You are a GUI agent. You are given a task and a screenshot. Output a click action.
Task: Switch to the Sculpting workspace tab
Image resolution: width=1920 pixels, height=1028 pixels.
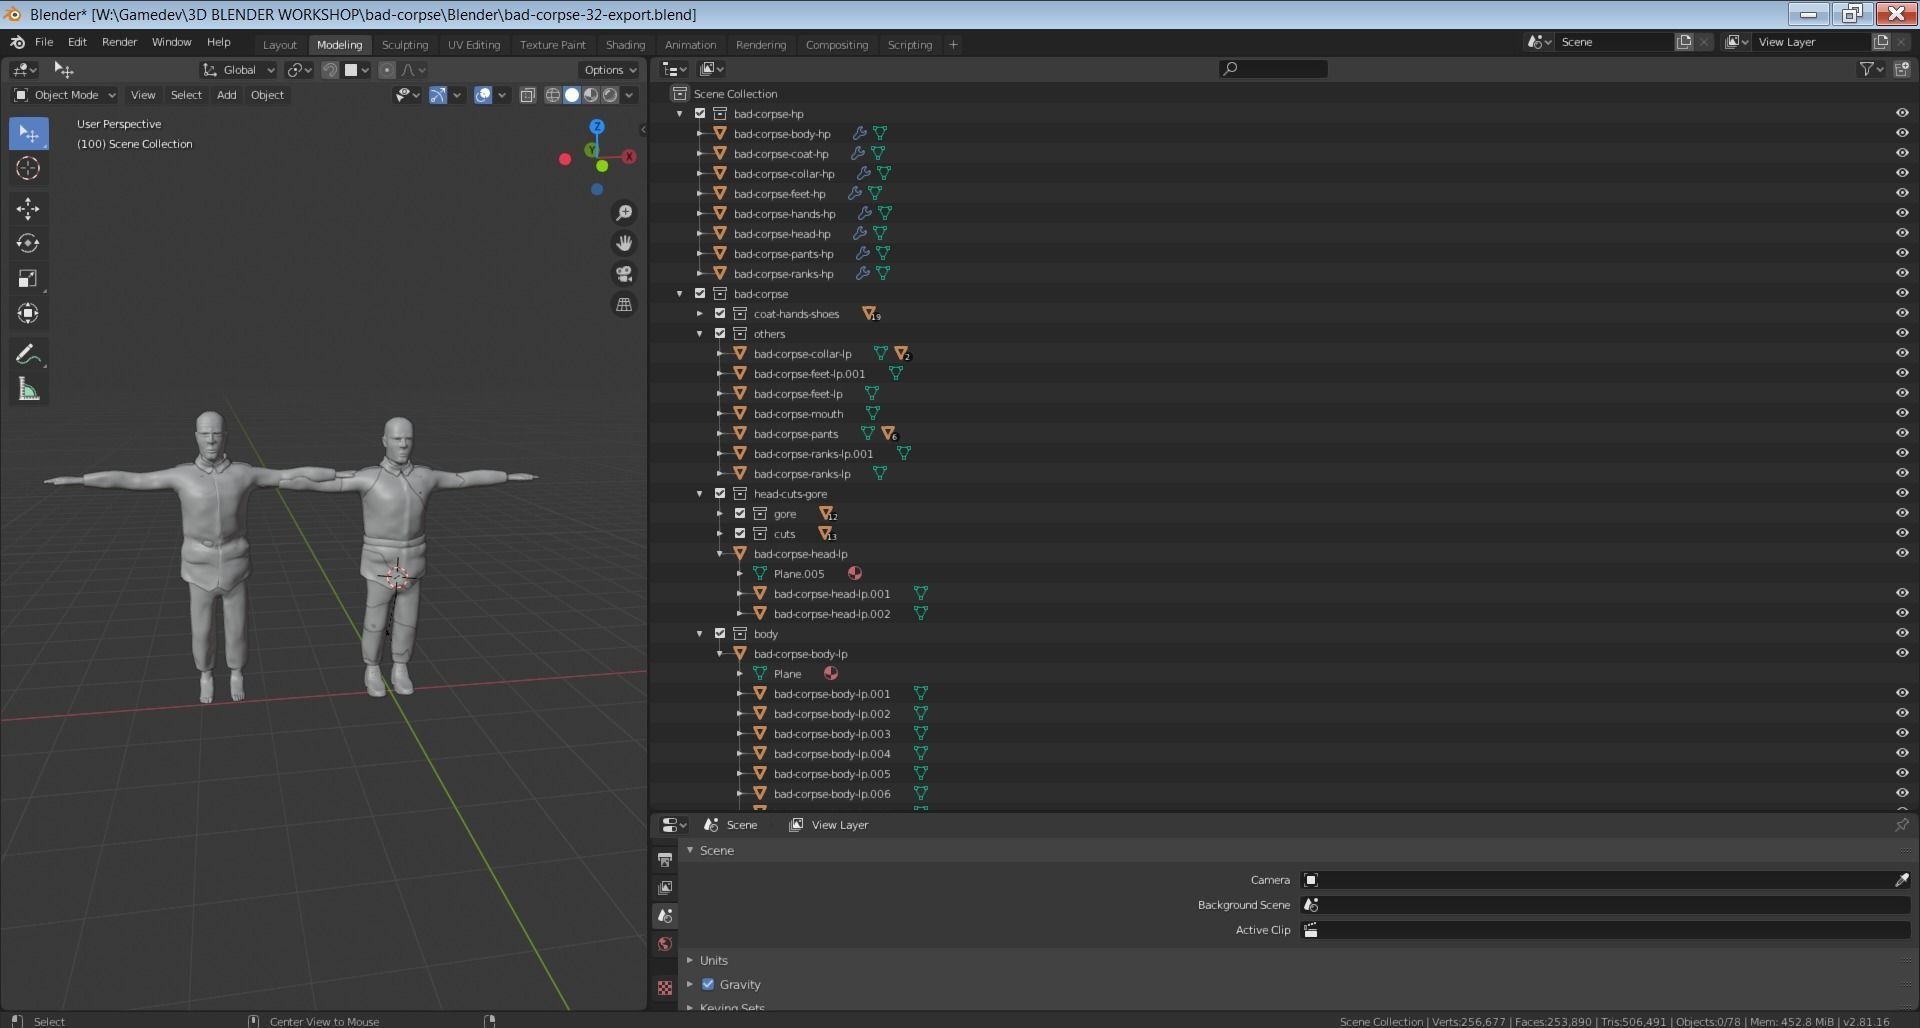click(405, 44)
